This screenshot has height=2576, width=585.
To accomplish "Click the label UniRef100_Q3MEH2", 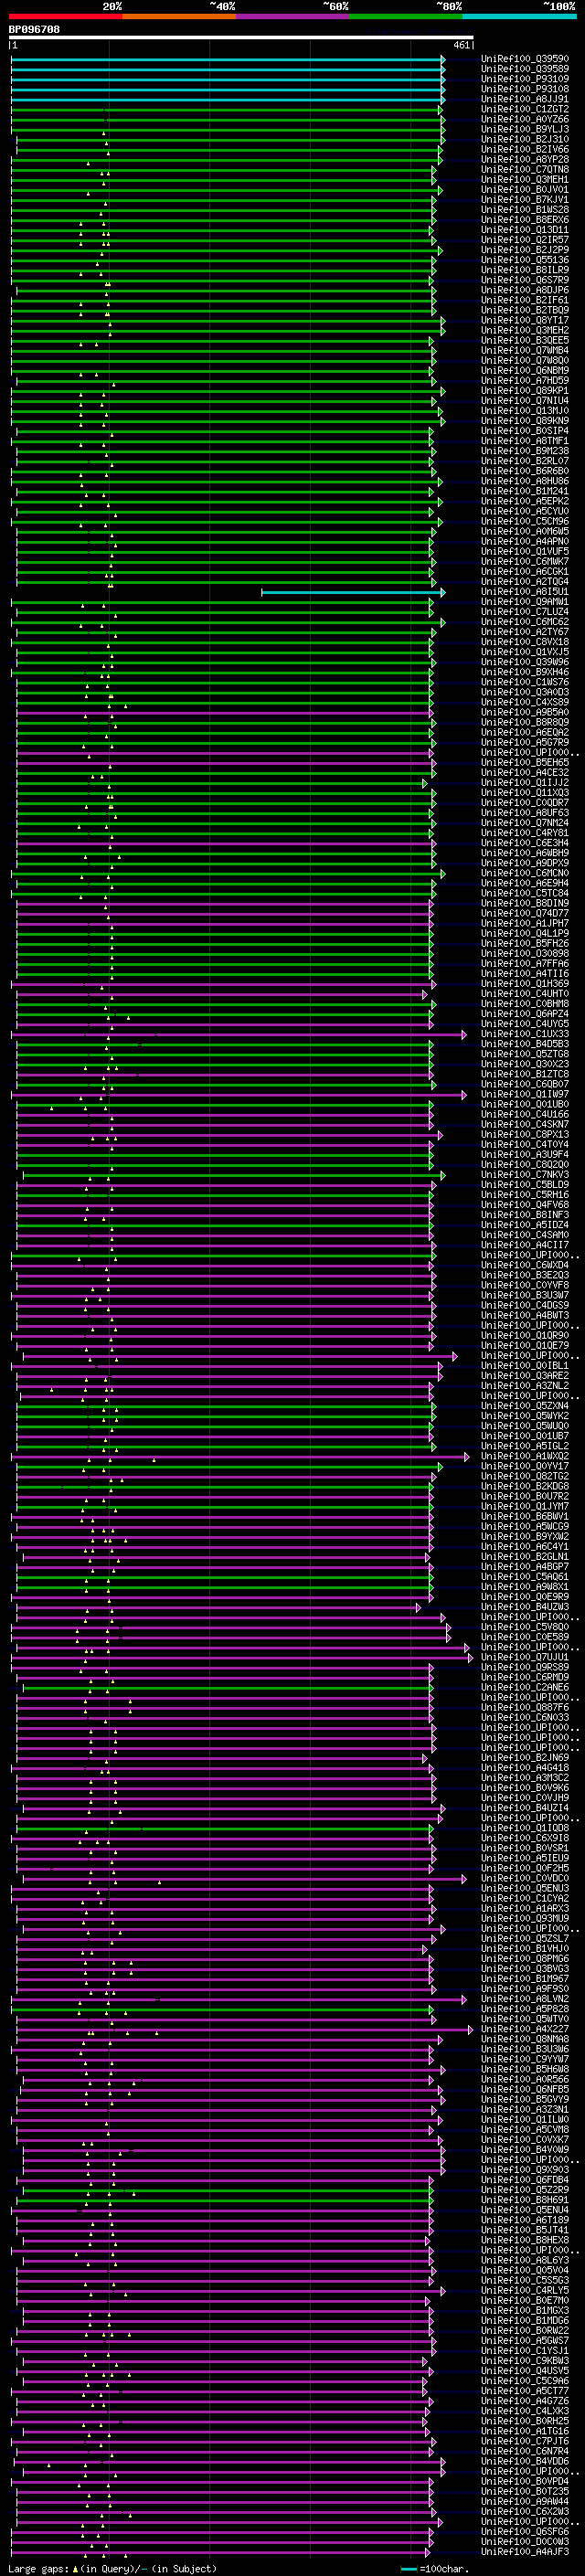I will 525,330.
